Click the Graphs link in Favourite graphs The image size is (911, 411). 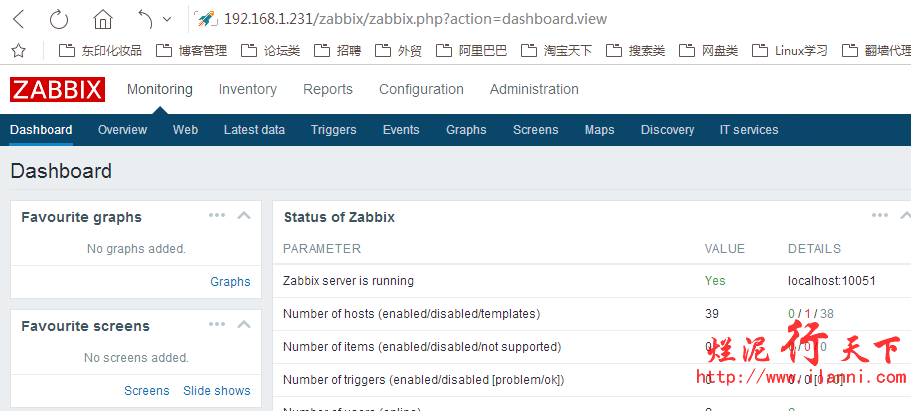click(230, 282)
